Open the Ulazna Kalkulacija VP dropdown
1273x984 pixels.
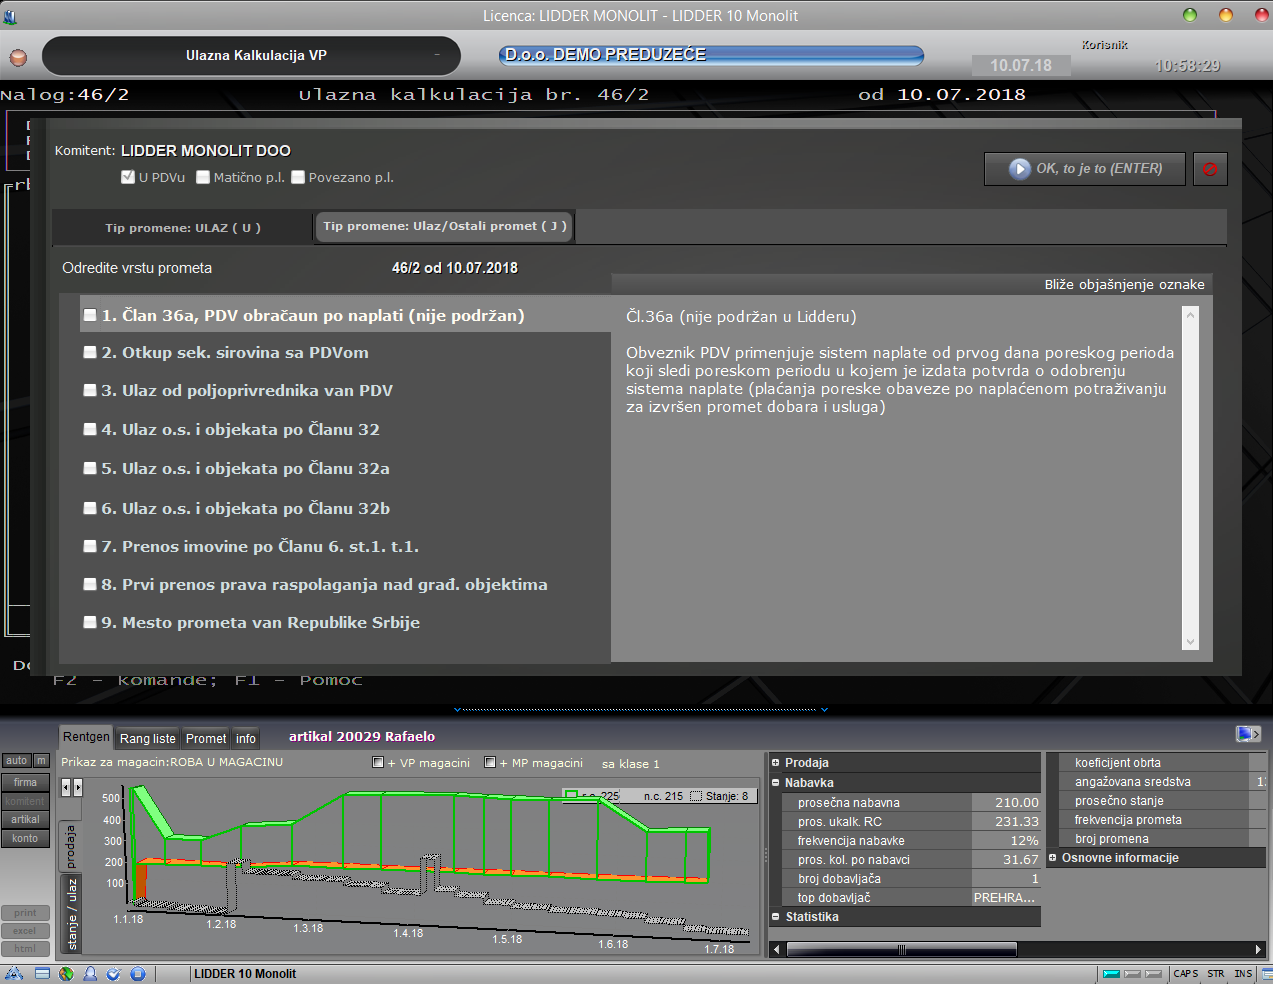[251, 56]
